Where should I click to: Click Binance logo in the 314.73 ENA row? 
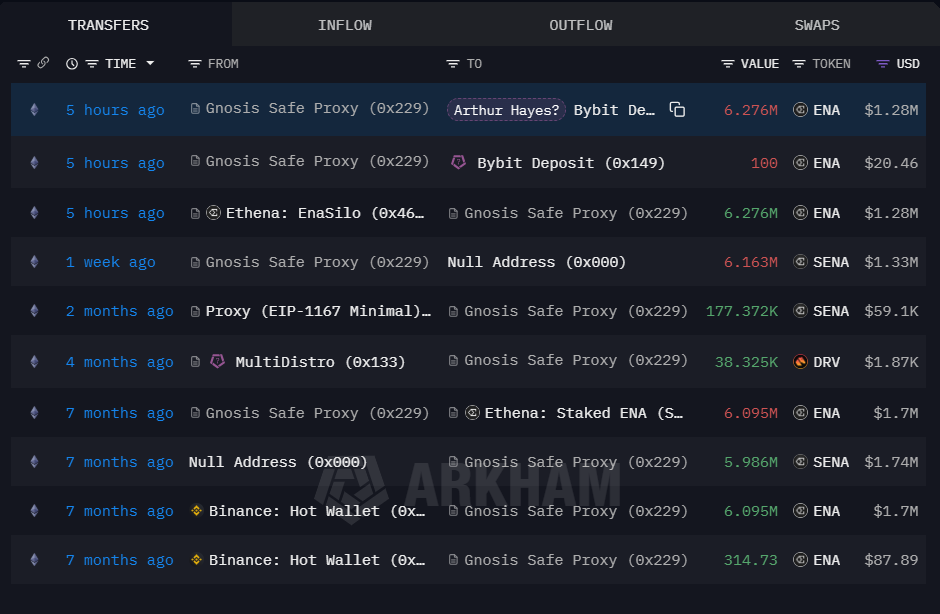196,559
